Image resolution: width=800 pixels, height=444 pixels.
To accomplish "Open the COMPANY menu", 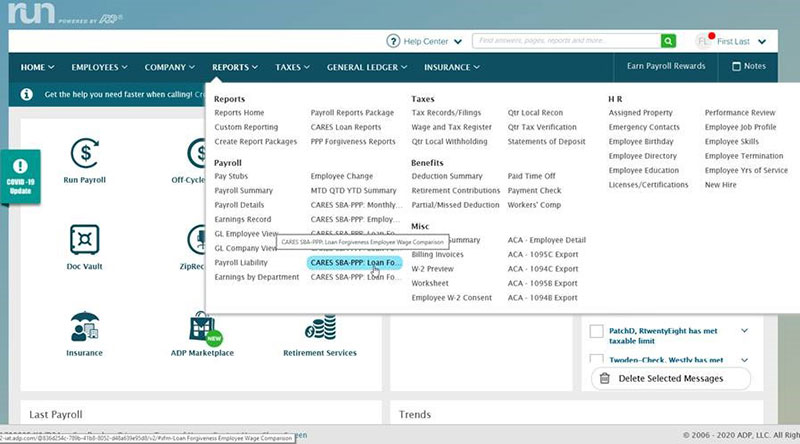I will tap(169, 67).
